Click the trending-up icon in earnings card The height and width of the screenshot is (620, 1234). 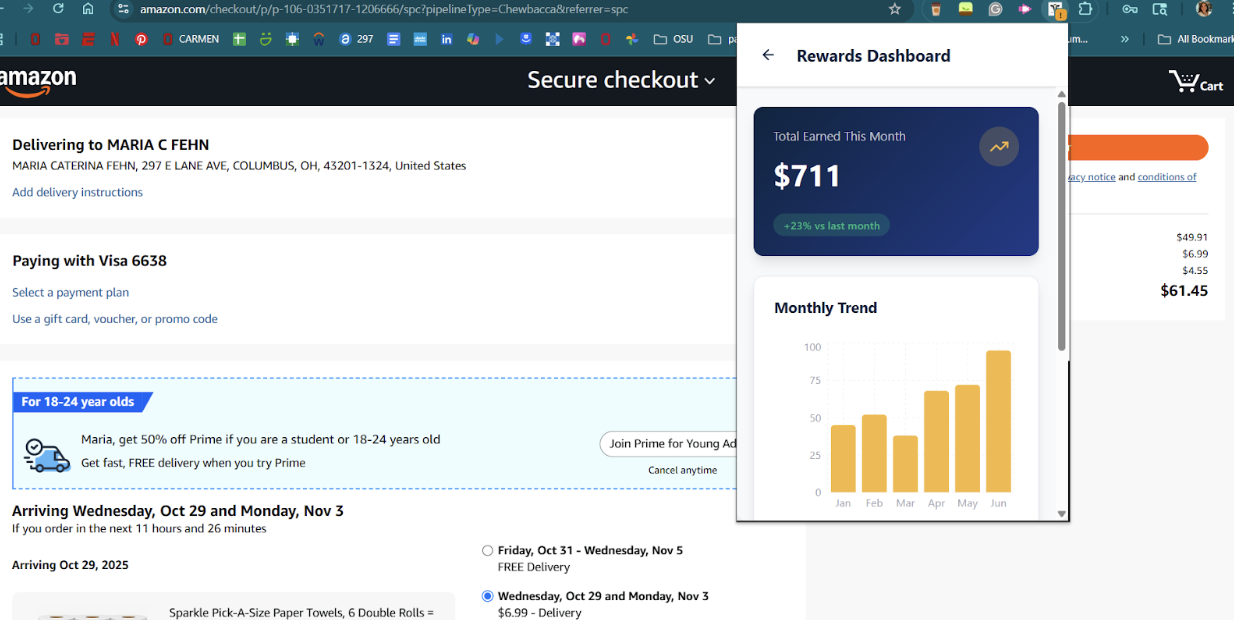pyautogui.click(x=999, y=147)
